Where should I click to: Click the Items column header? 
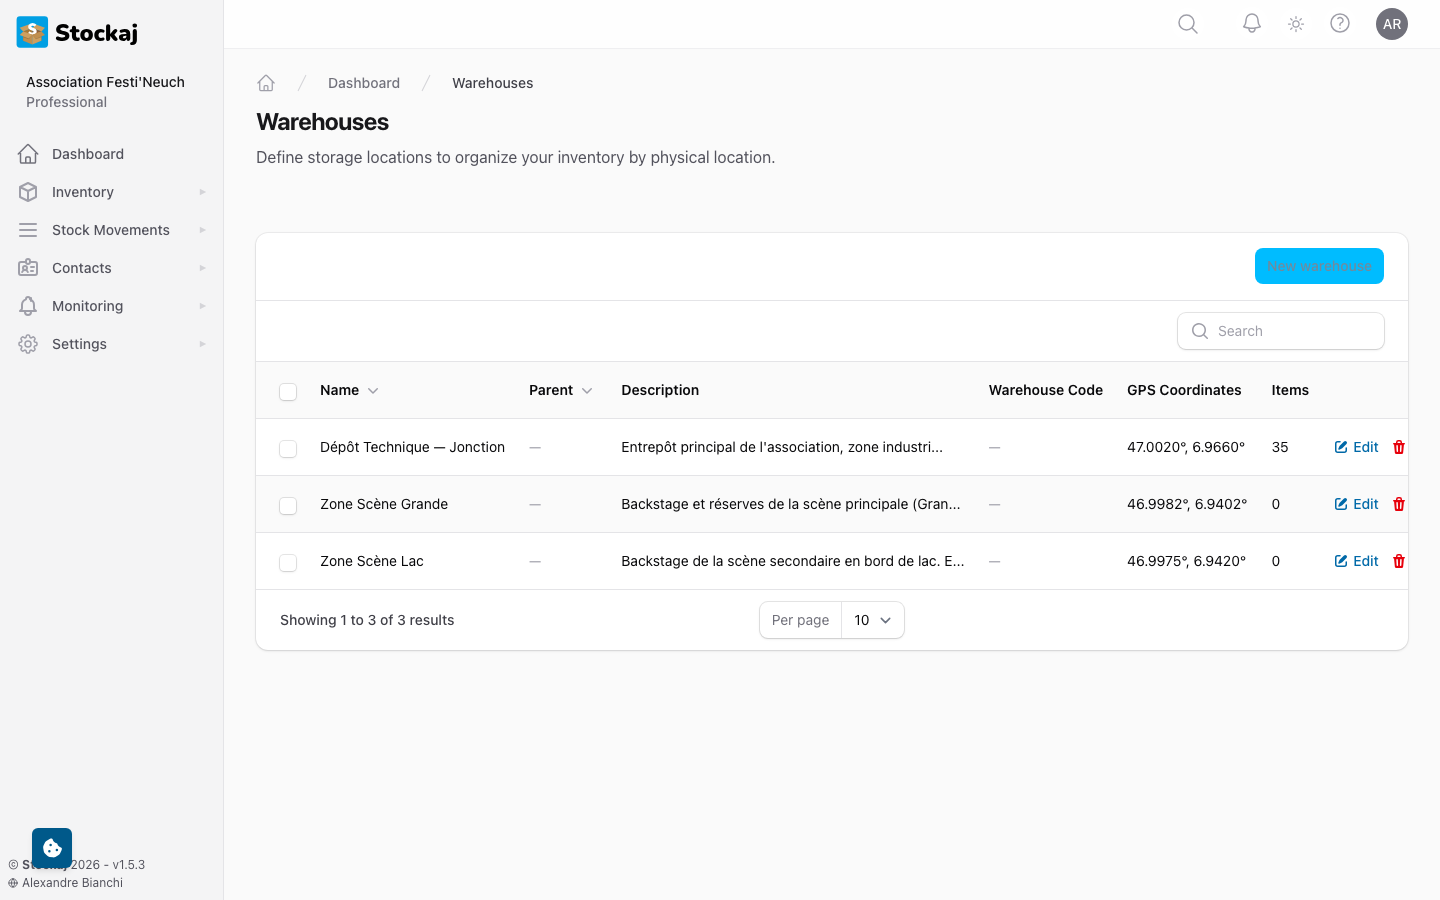click(1290, 390)
